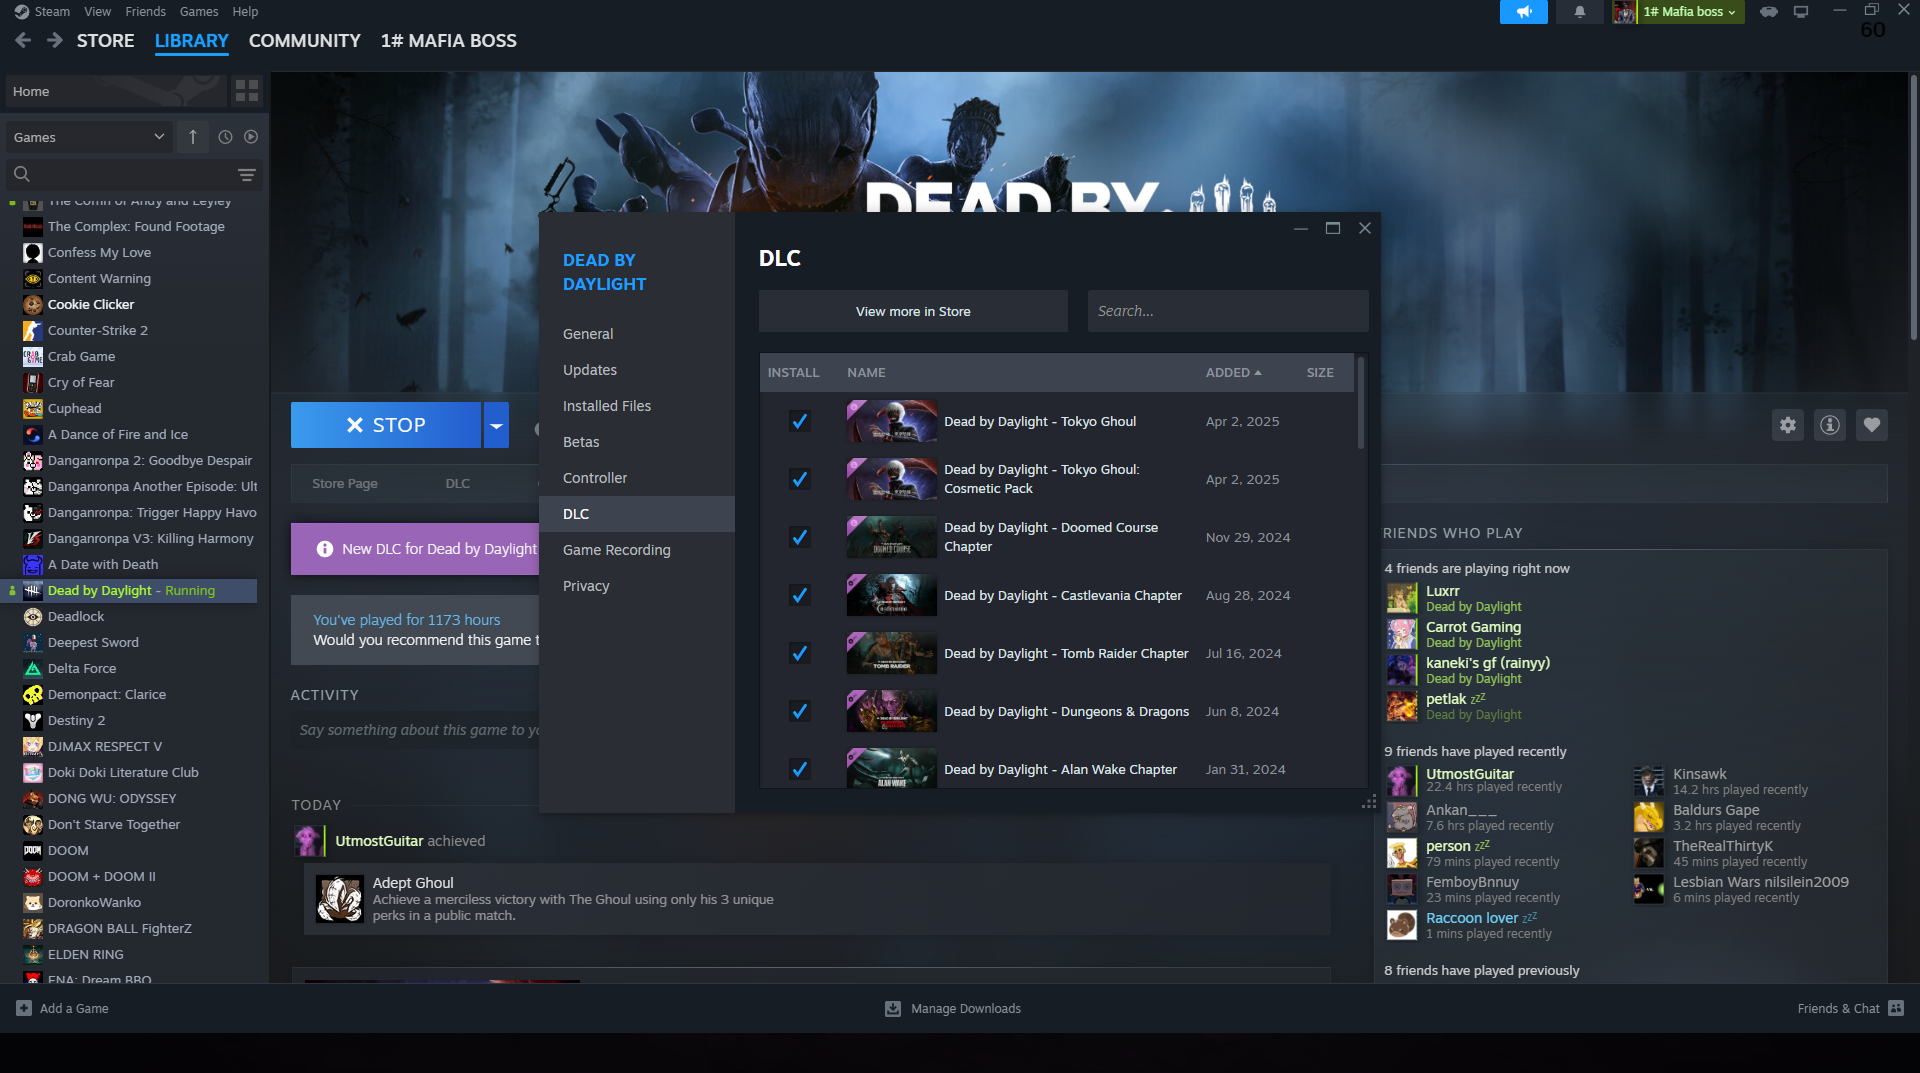
Task: Open the STOP button dropdown arrow
Action: click(x=496, y=425)
